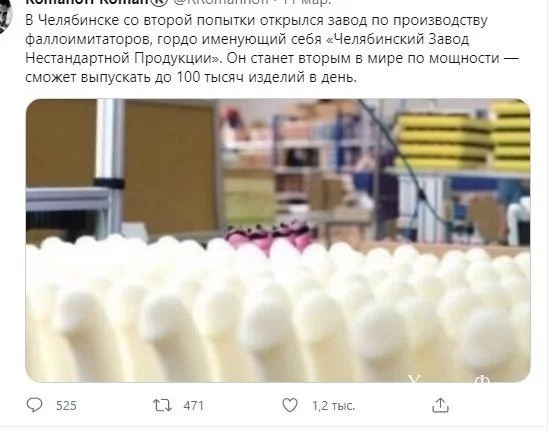Like the tweet with heart icon
The height and width of the screenshot is (431, 549).
click(290, 405)
